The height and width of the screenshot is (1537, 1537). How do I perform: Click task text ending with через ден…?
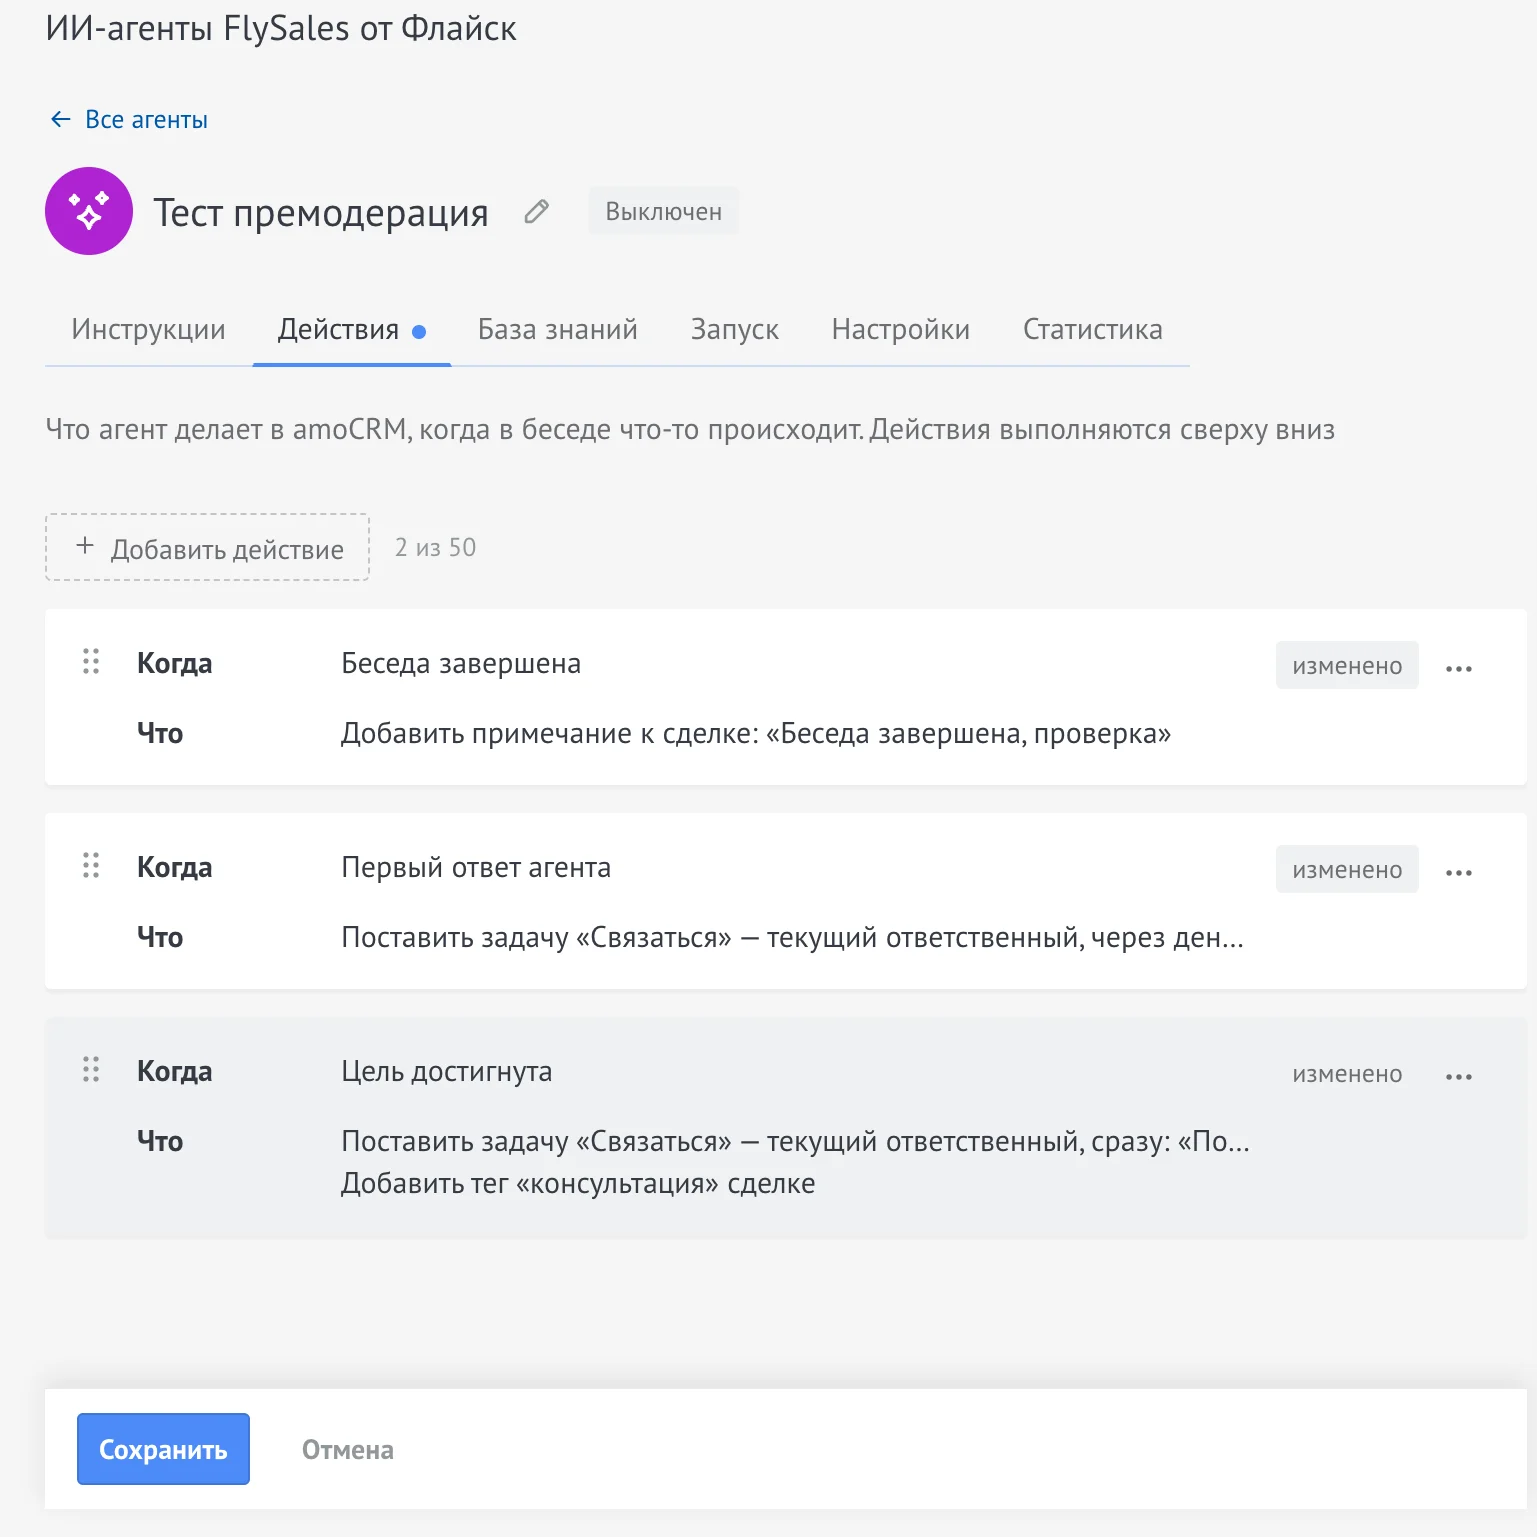click(793, 937)
